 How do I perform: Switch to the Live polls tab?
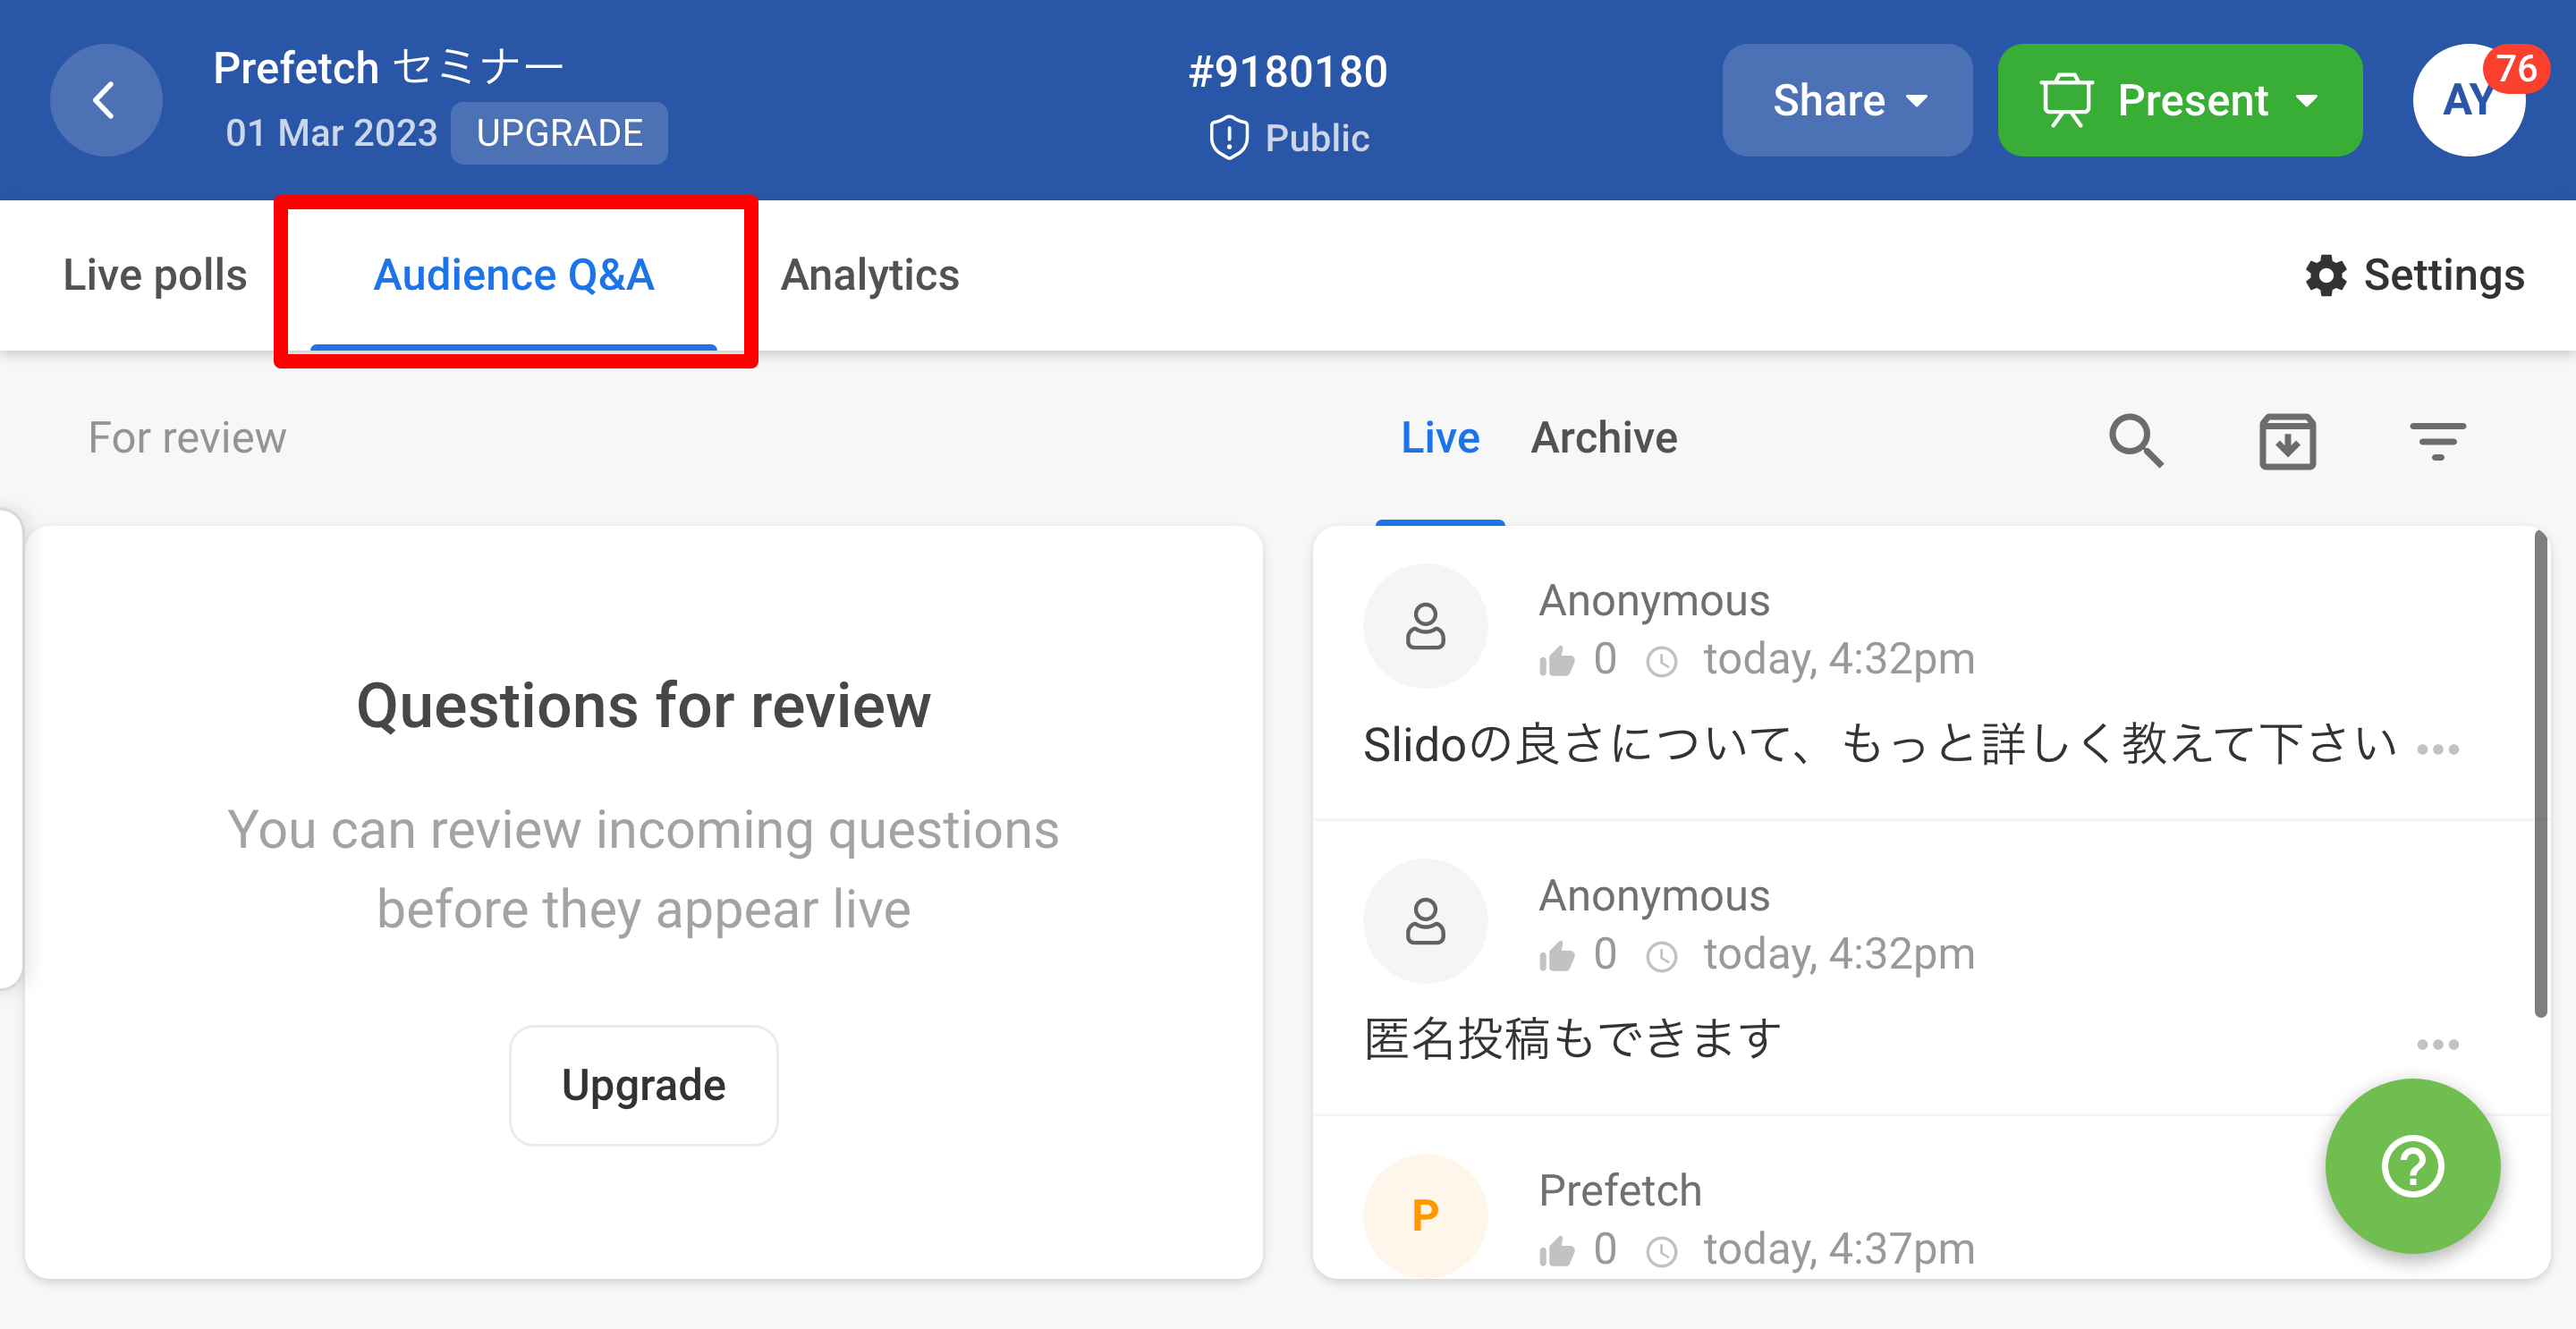155,275
